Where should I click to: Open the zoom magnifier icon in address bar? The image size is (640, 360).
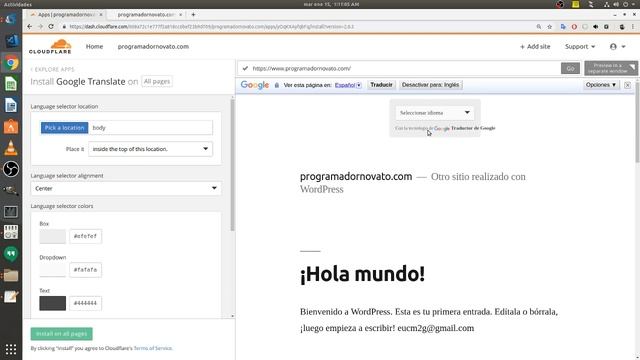coord(539,27)
